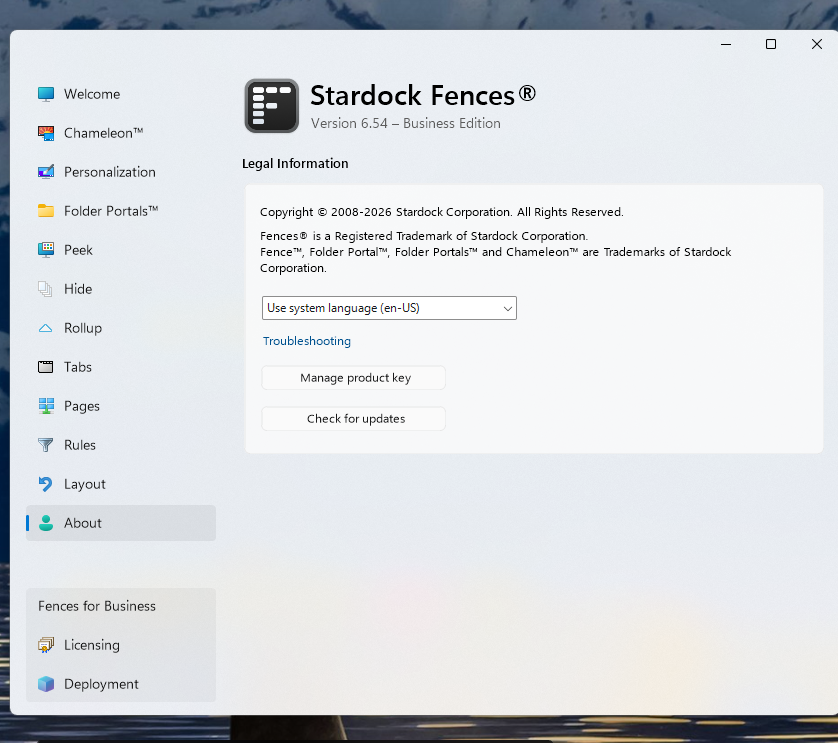Click the Hide icon in sidebar
Viewport: 838px width, 743px height.
pyautogui.click(x=45, y=289)
